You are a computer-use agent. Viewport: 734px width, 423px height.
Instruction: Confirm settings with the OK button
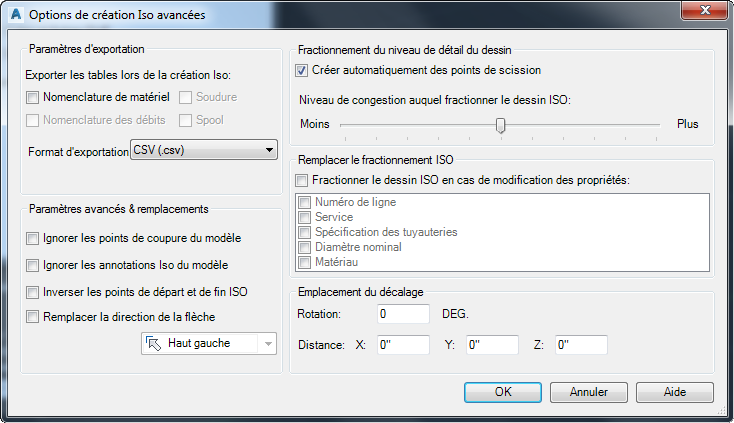(x=503, y=392)
